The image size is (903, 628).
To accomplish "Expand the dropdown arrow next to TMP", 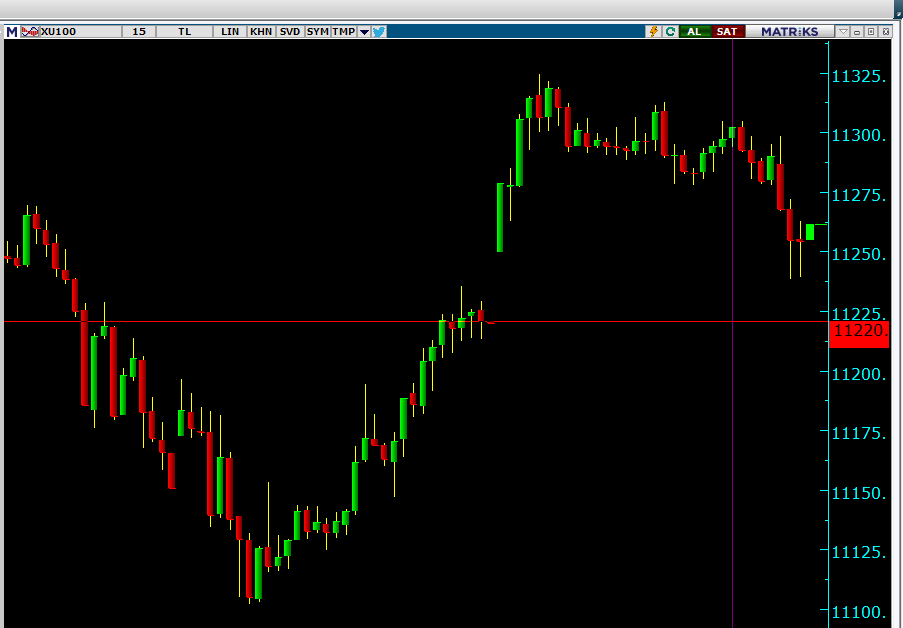I will tap(364, 32).
